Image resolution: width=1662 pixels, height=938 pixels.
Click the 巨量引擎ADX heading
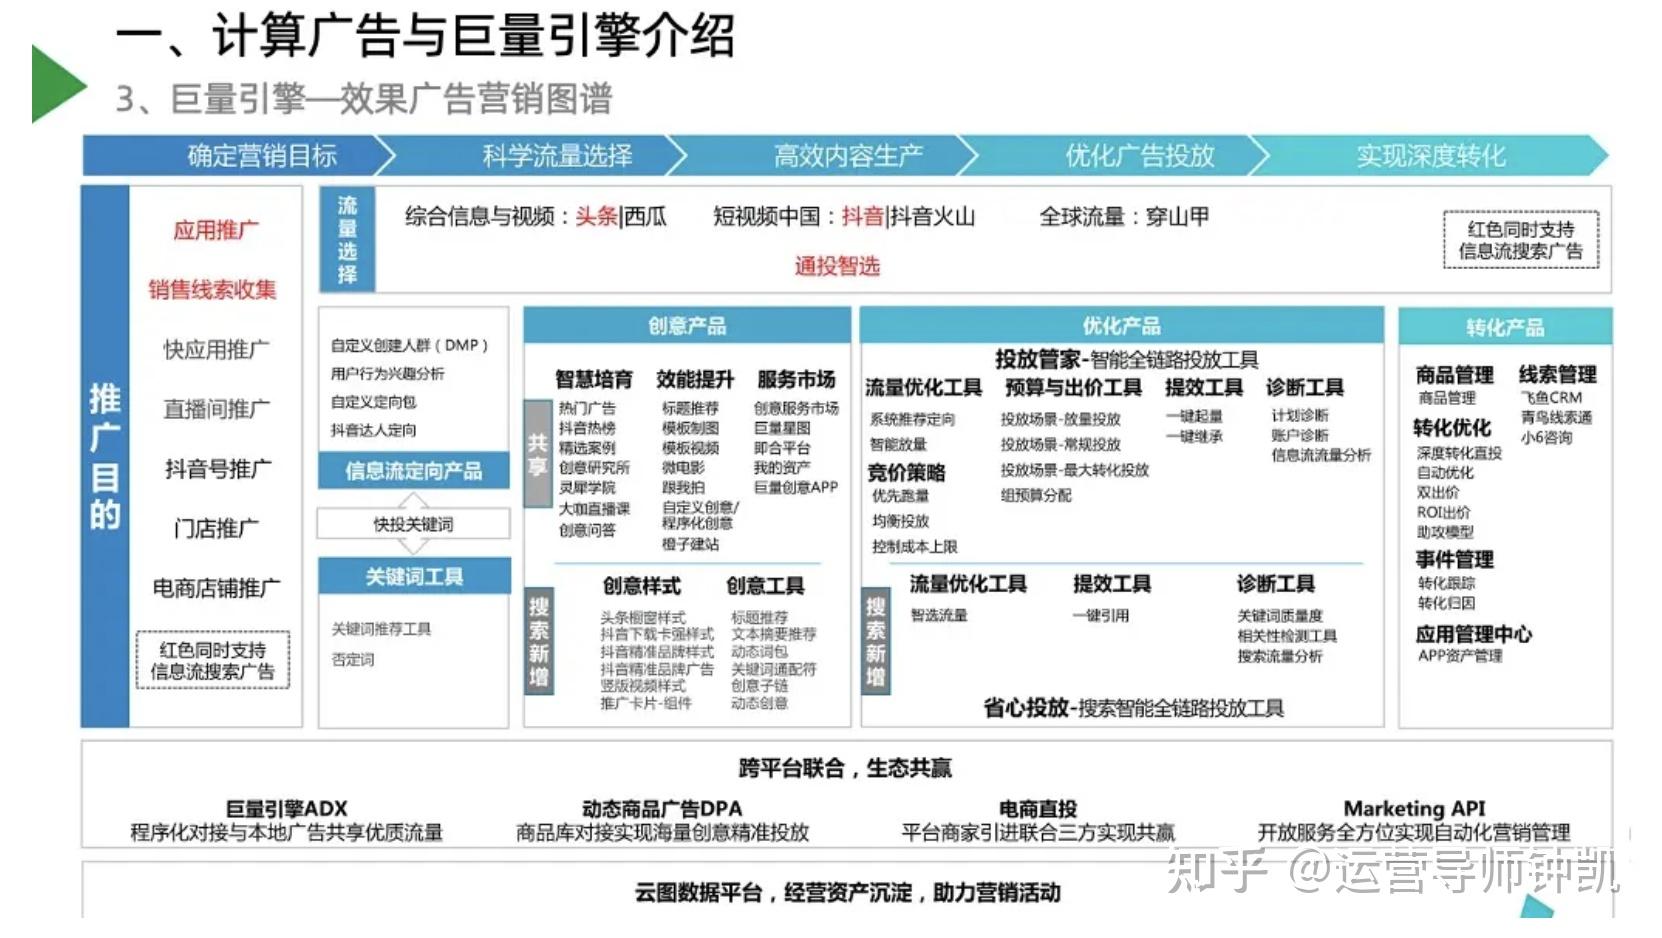point(286,808)
